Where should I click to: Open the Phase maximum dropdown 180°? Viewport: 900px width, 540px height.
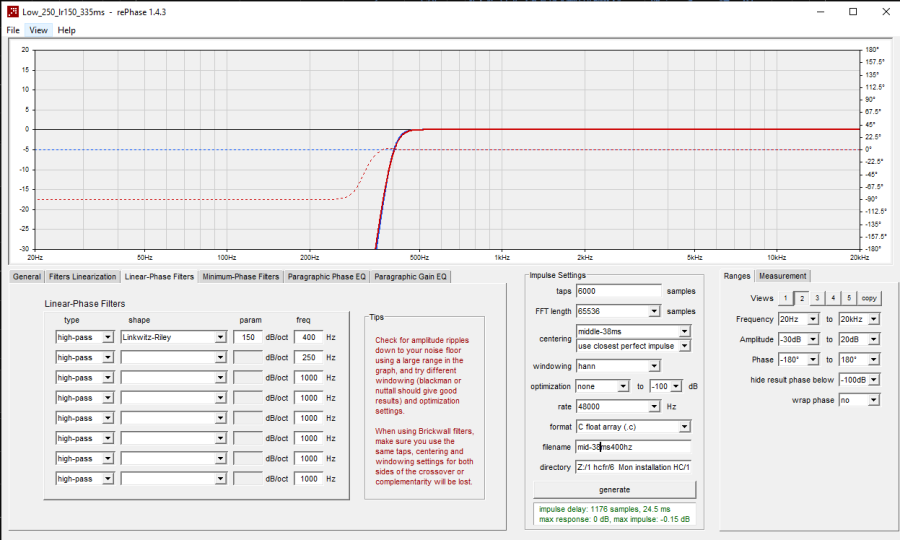click(x=859, y=359)
